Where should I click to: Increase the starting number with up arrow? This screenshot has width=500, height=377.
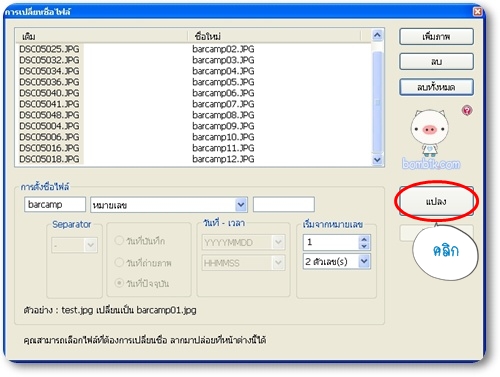point(364,239)
